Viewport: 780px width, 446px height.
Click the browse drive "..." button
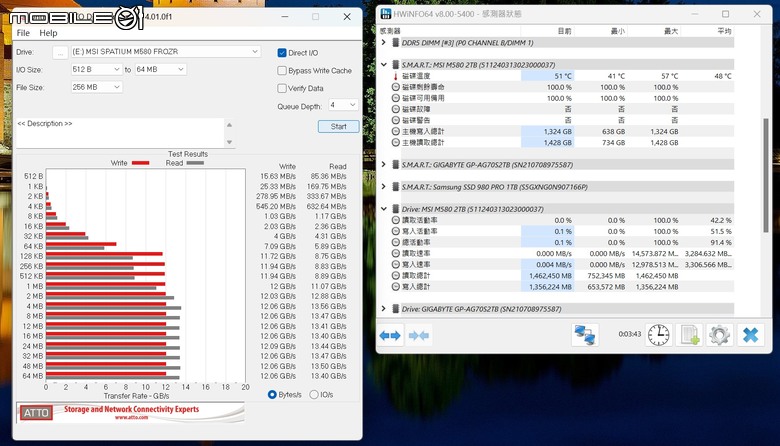click(x=60, y=52)
